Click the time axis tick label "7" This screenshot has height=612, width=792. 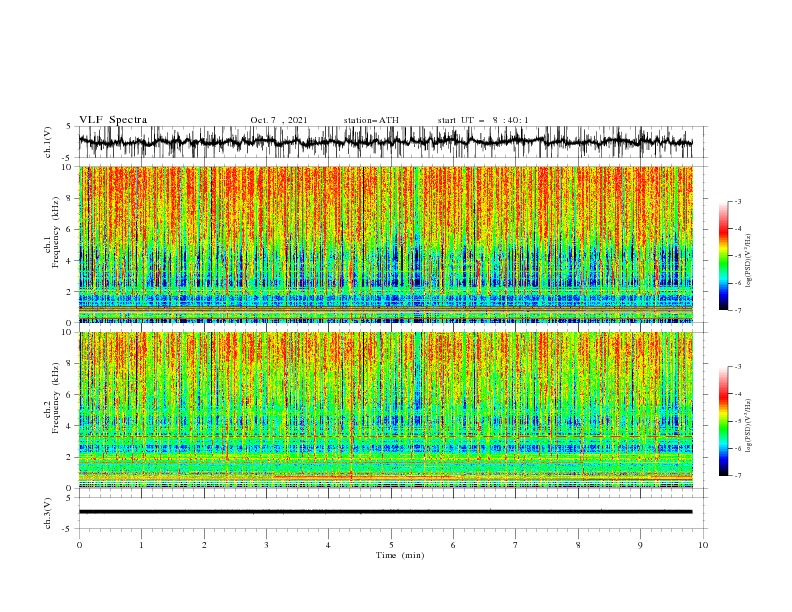pos(516,545)
